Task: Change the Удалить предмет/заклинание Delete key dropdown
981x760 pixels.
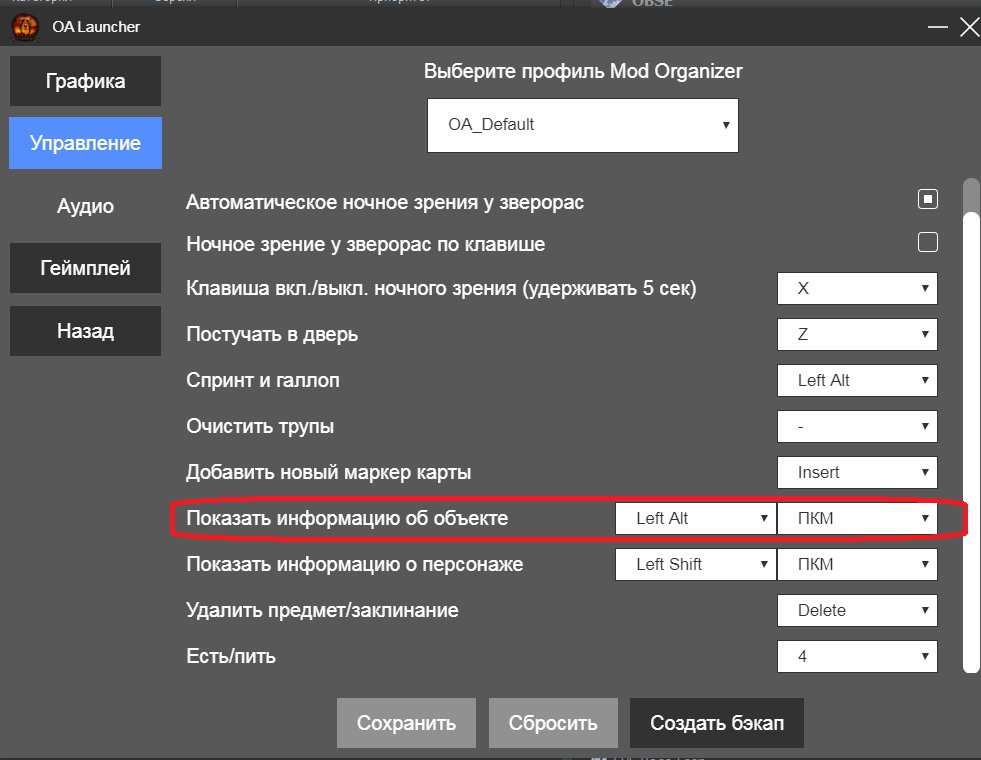Action: 857,610
